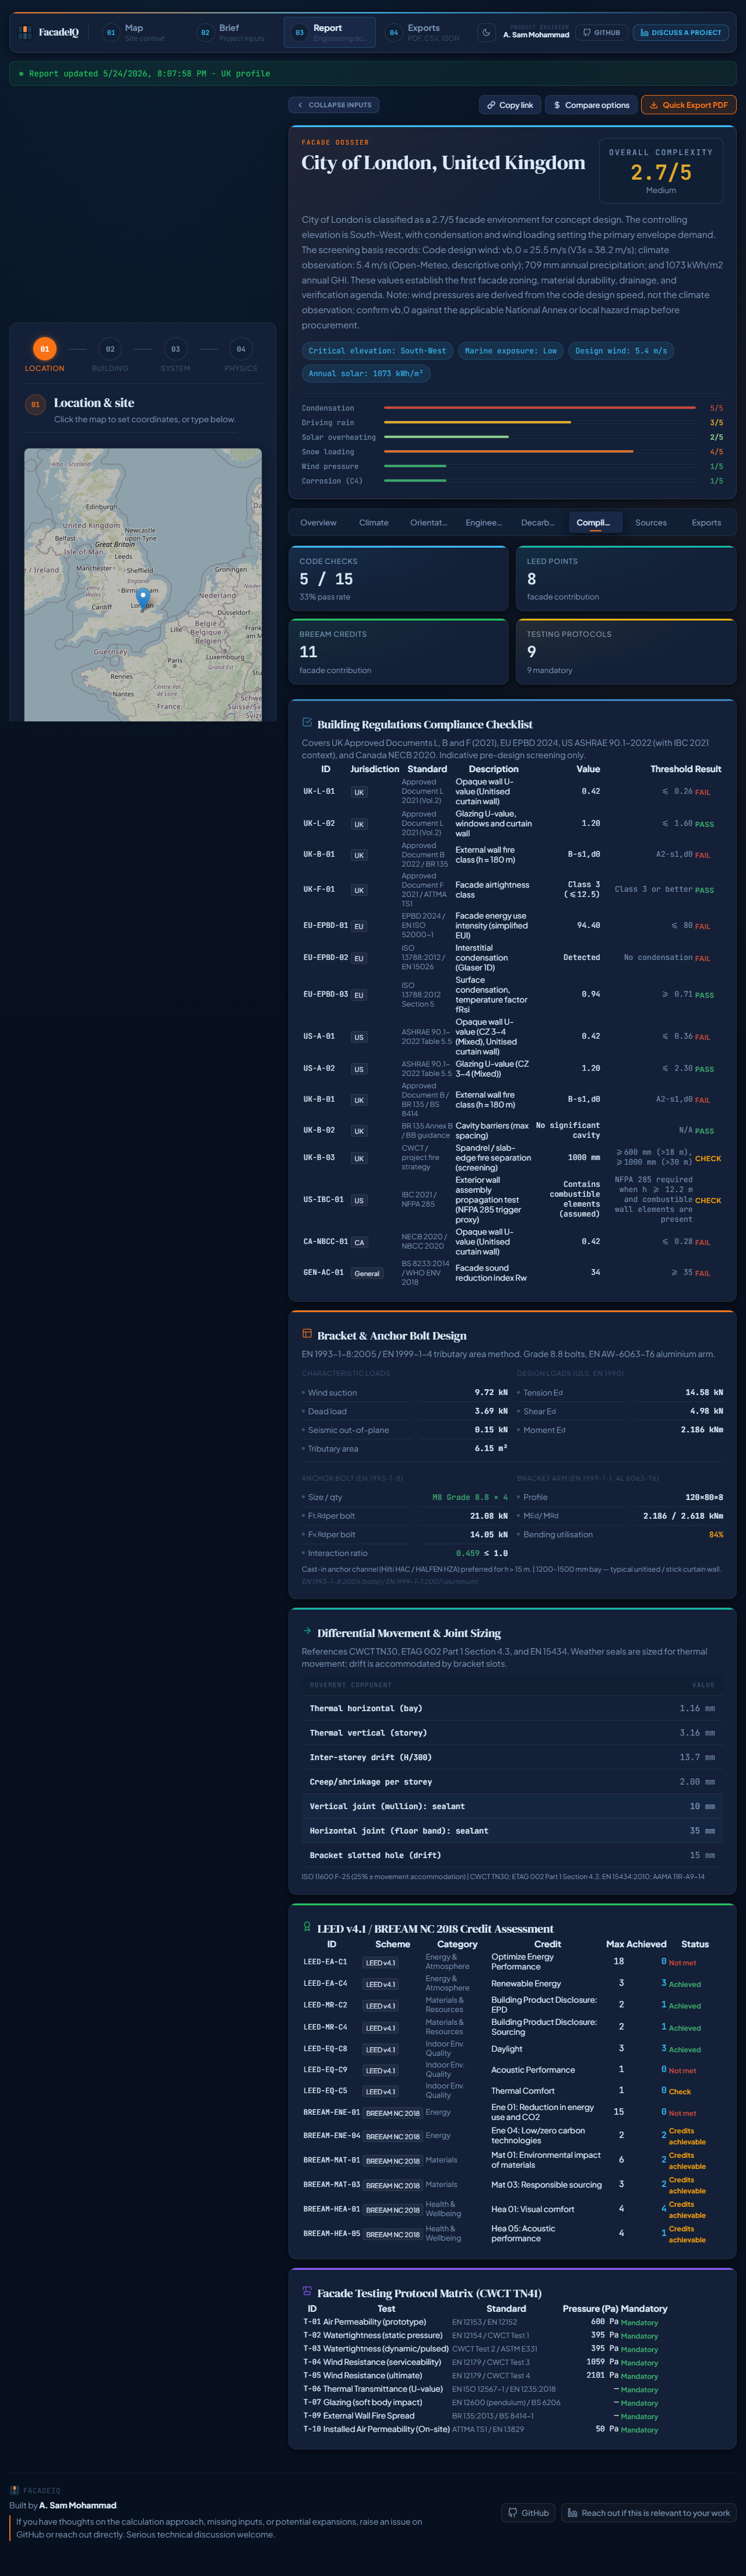Screen dimensions: 746x2576
Task: Click the FacadeIQ logo icon
Action: (x=26, y=32)
